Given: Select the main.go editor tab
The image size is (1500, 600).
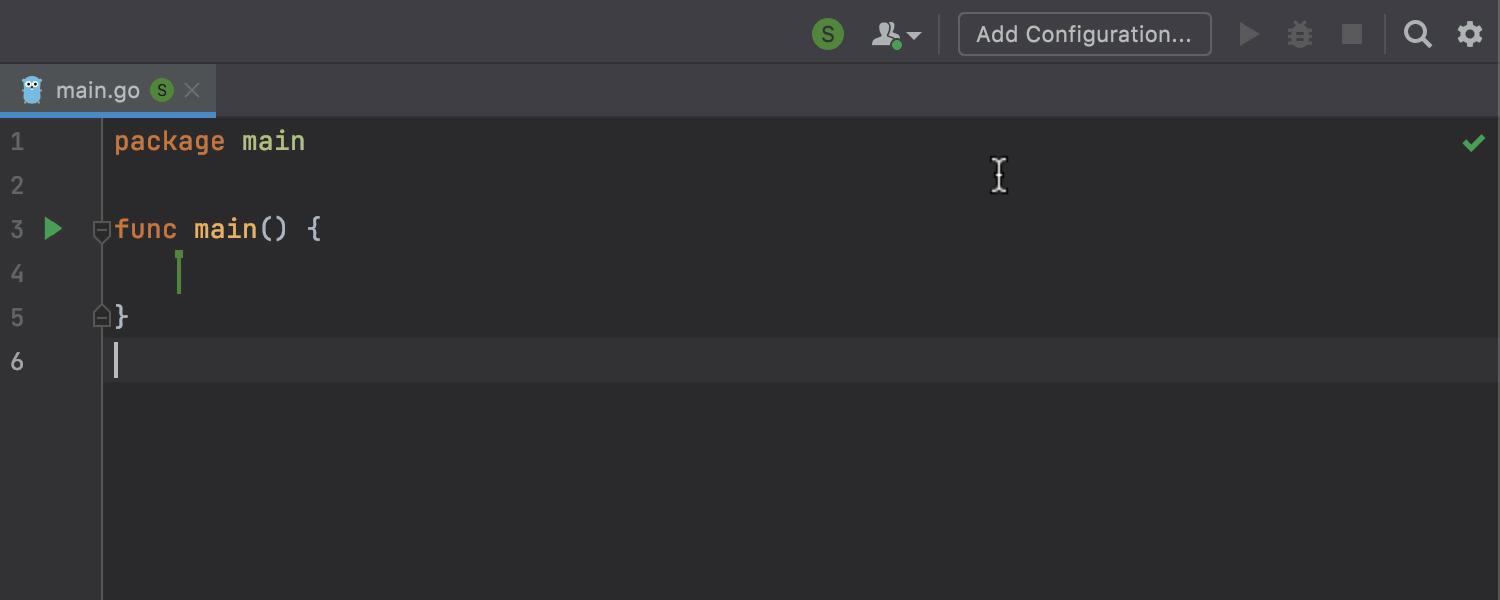Looking at the screenshot, I should pyautogui.click(x=97, y=91).
